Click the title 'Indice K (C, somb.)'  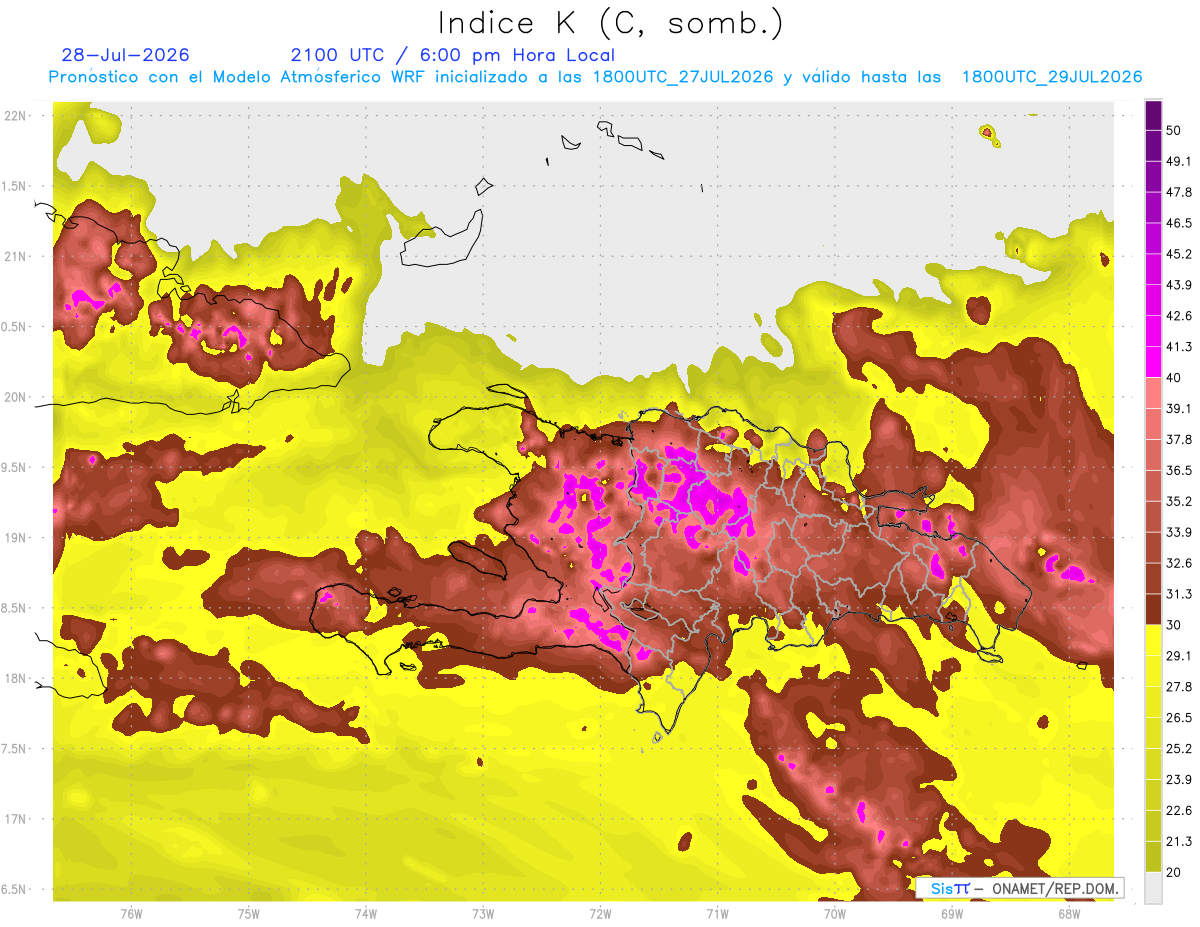(611, 23)
